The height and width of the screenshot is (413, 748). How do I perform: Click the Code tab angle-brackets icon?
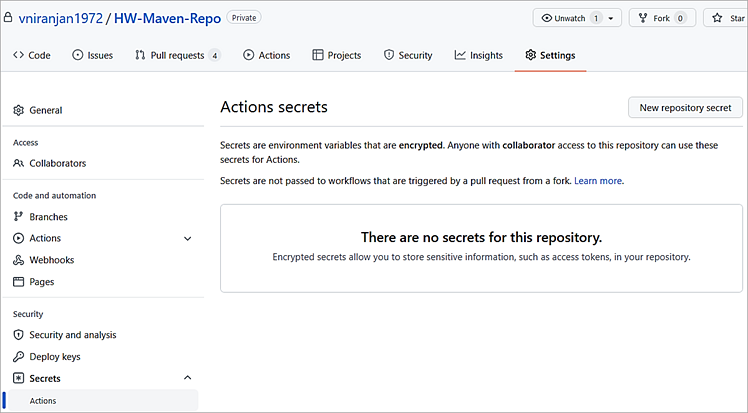pyautogui.click(x=19, y=55)
